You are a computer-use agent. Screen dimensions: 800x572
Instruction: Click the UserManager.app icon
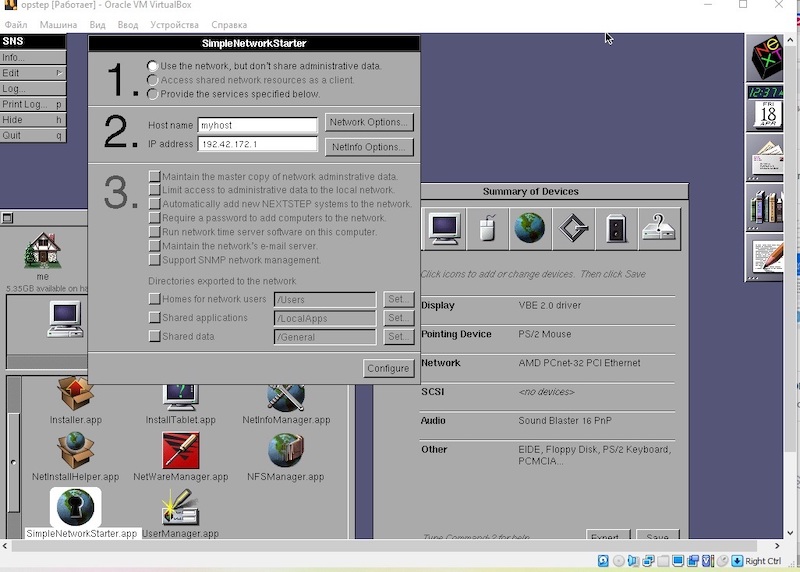point(180,509)
